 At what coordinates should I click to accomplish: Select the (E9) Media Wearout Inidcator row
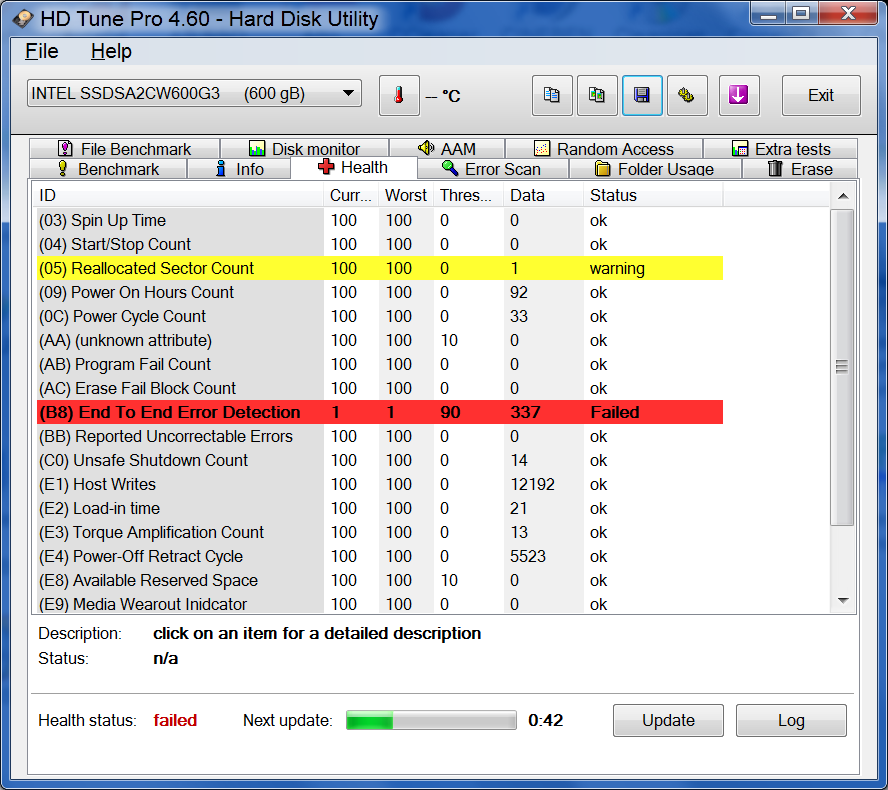pos(380,604)
